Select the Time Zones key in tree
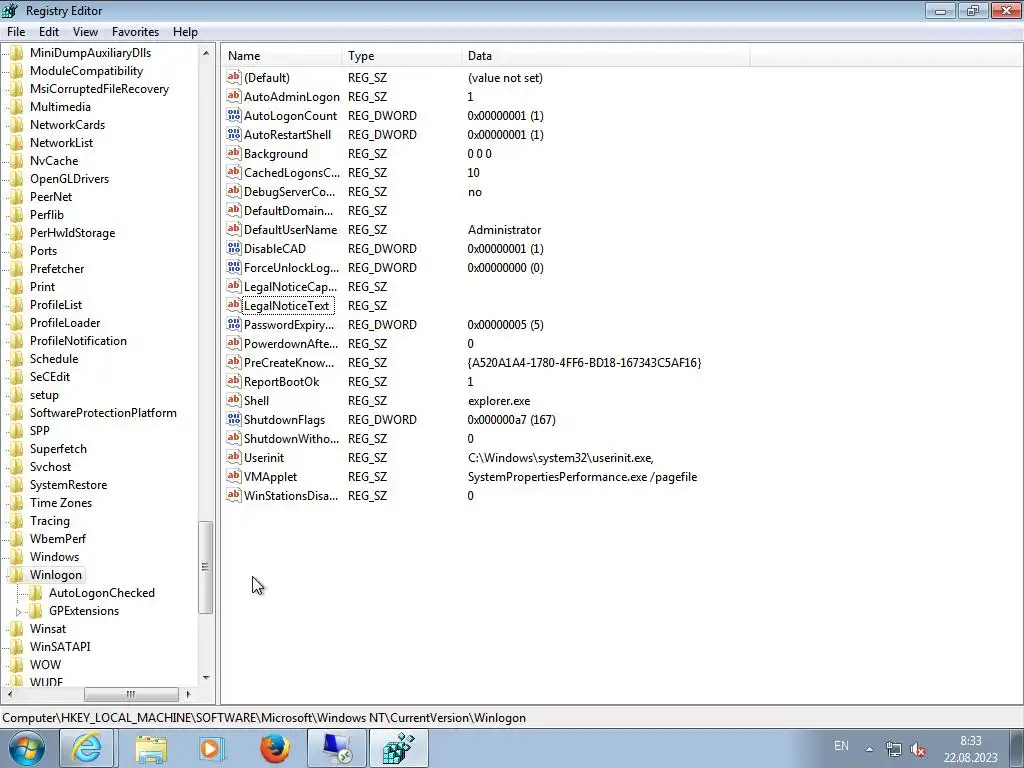1024x768 pixels. (61, 503)
